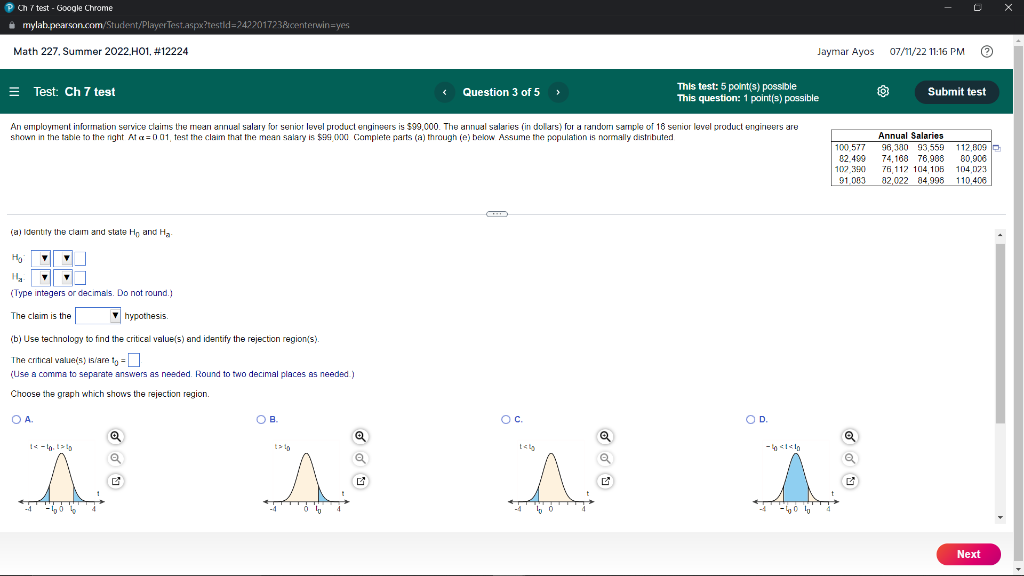Open graph C in a new window
Screen dimensions: 1024x576
coord(605,481)
